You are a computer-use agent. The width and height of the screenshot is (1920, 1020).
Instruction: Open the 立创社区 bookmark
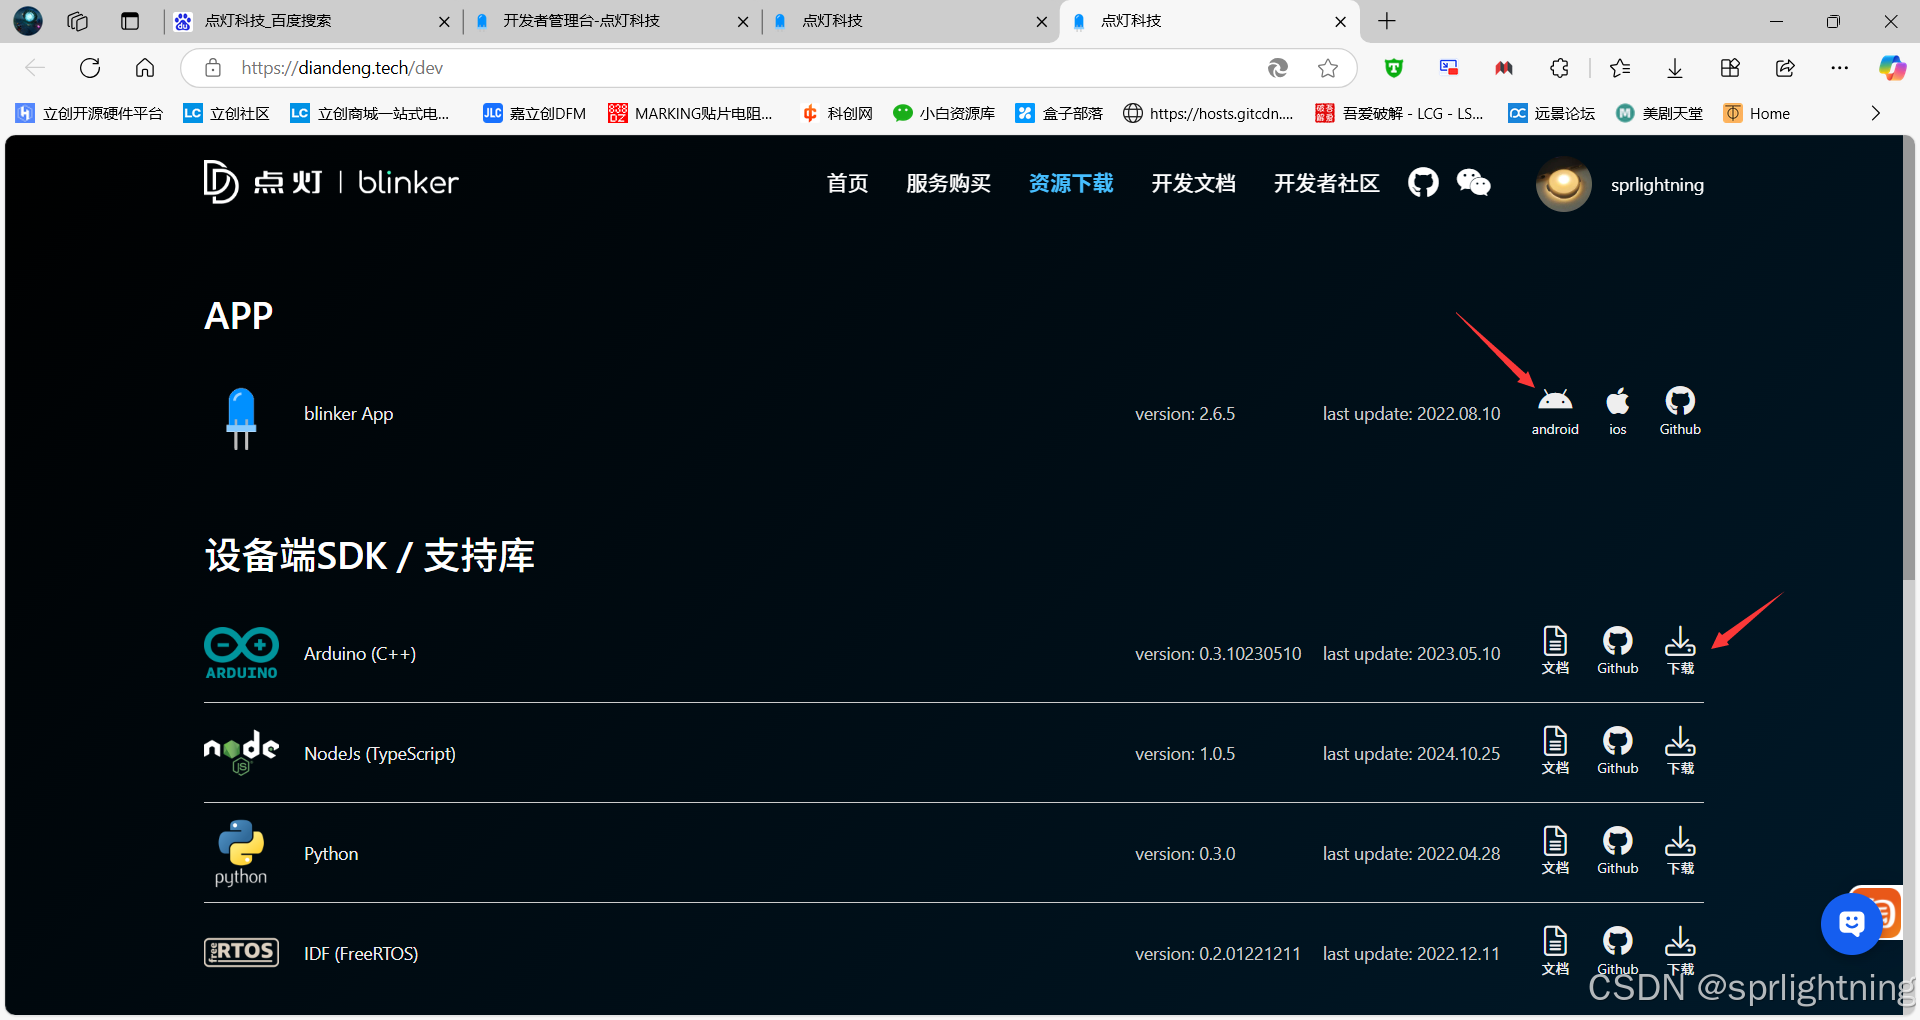click(227, 113)
